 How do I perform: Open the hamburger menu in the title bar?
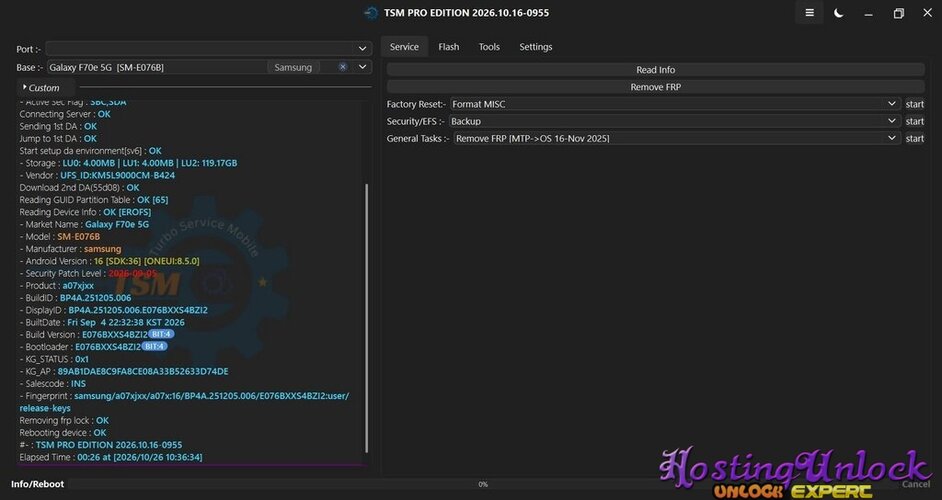point(809,13)
